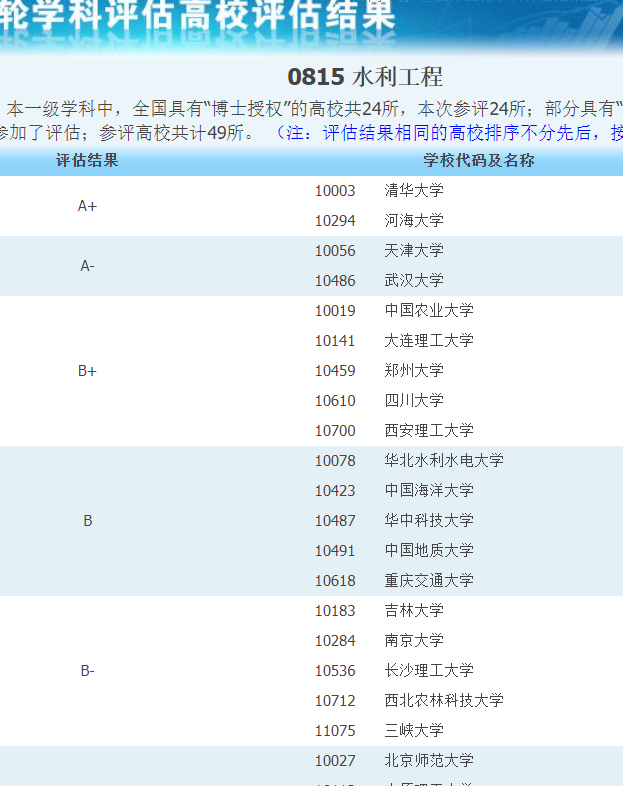The height and width of the screenshot is (786, 623).
Task: Click school name 长沙理工大学
Action: coord(429,670)
